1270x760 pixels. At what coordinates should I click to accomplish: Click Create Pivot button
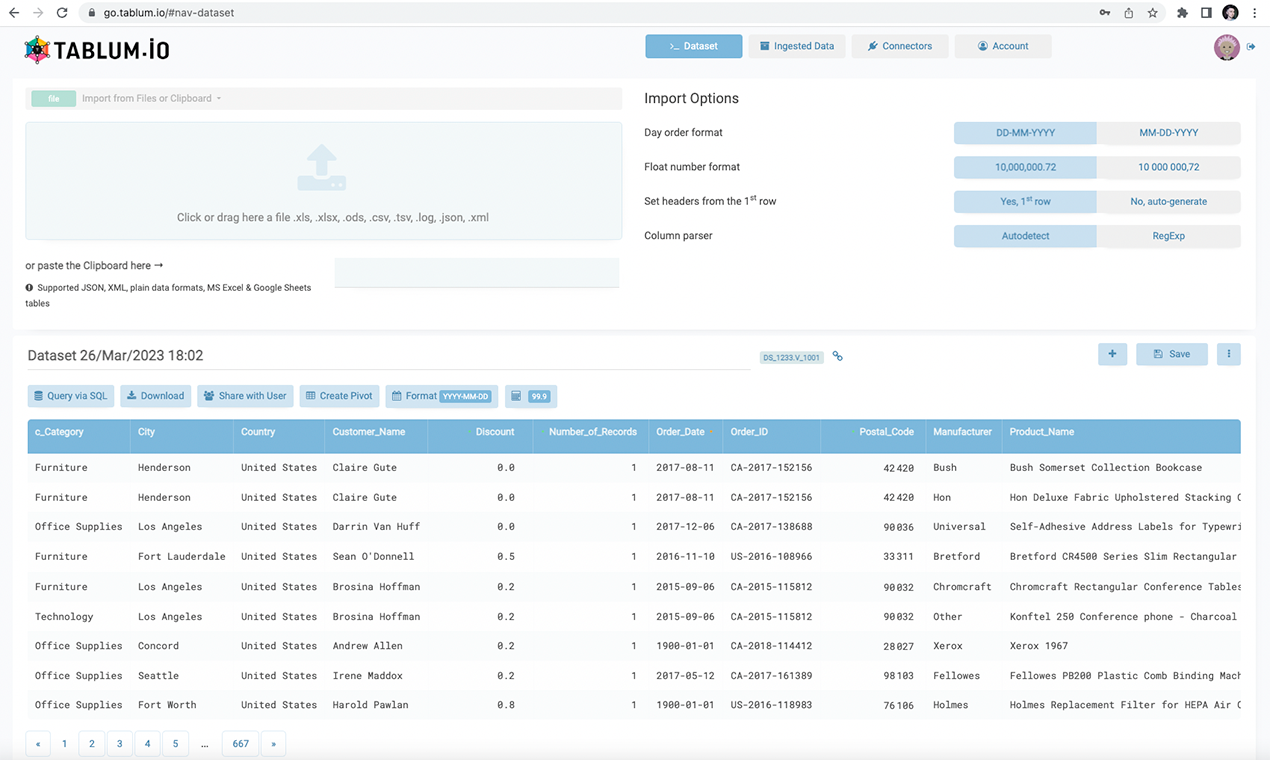point(339,396)
